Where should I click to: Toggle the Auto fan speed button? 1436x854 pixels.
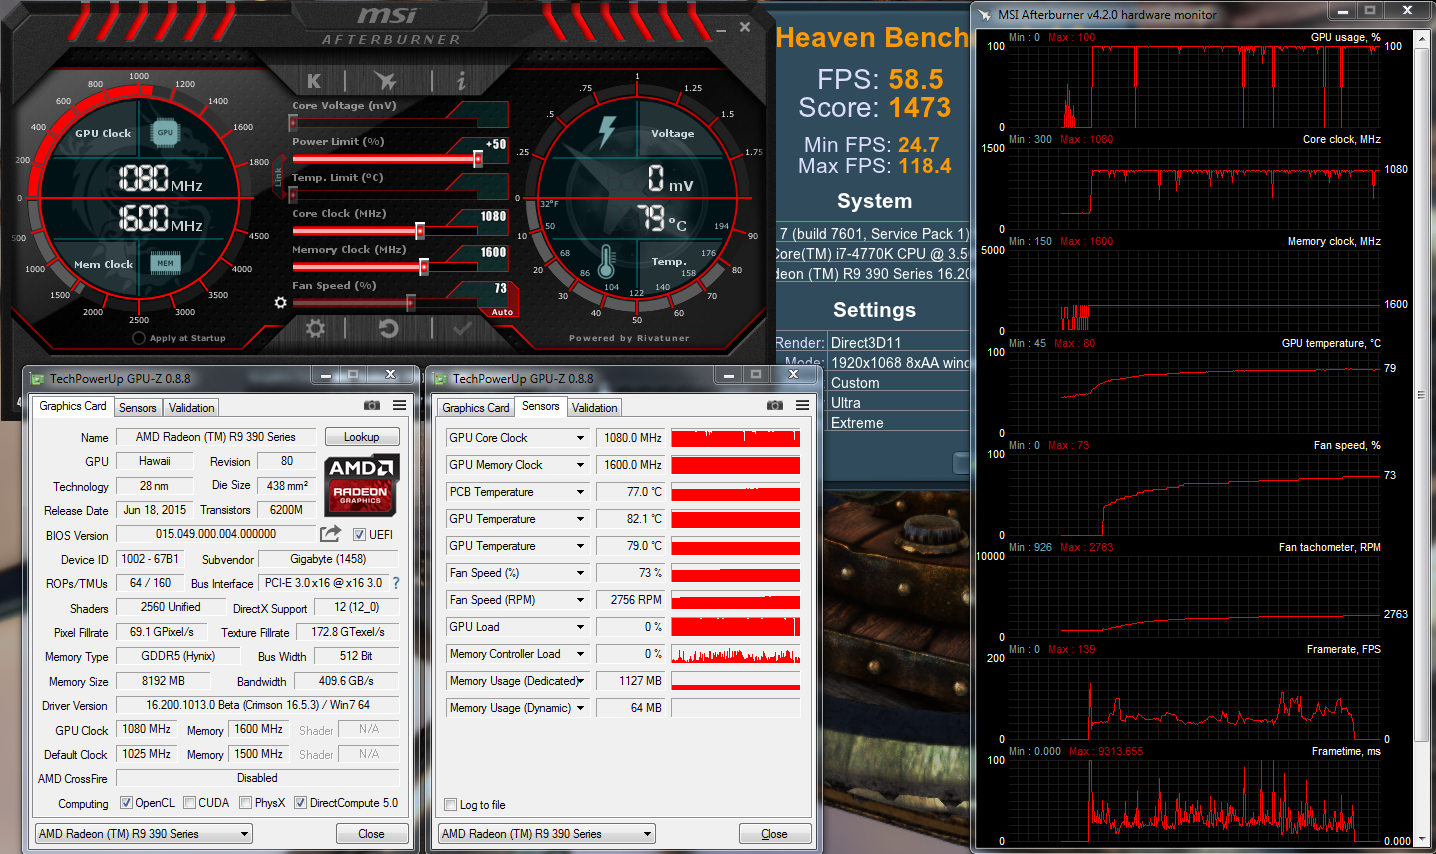pyautogui.click(x=502, y=312)
